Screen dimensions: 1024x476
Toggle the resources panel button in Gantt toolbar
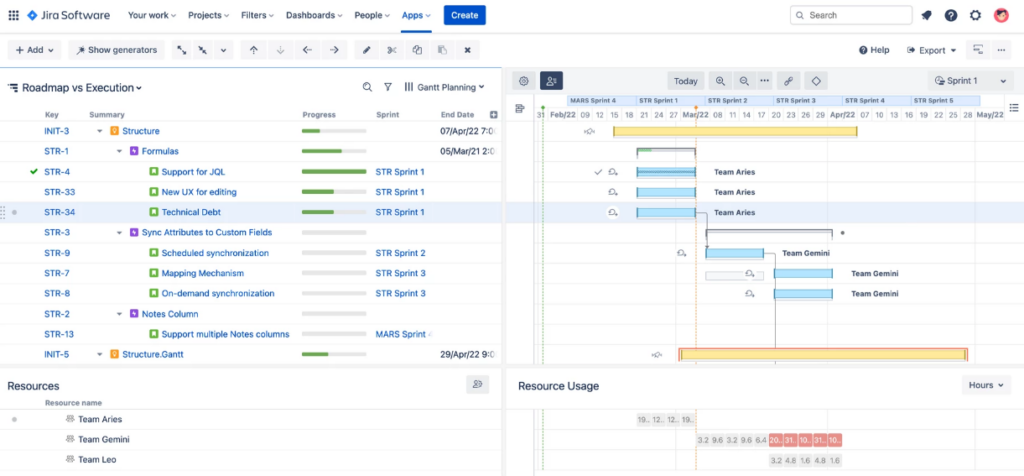click(551, 81)
